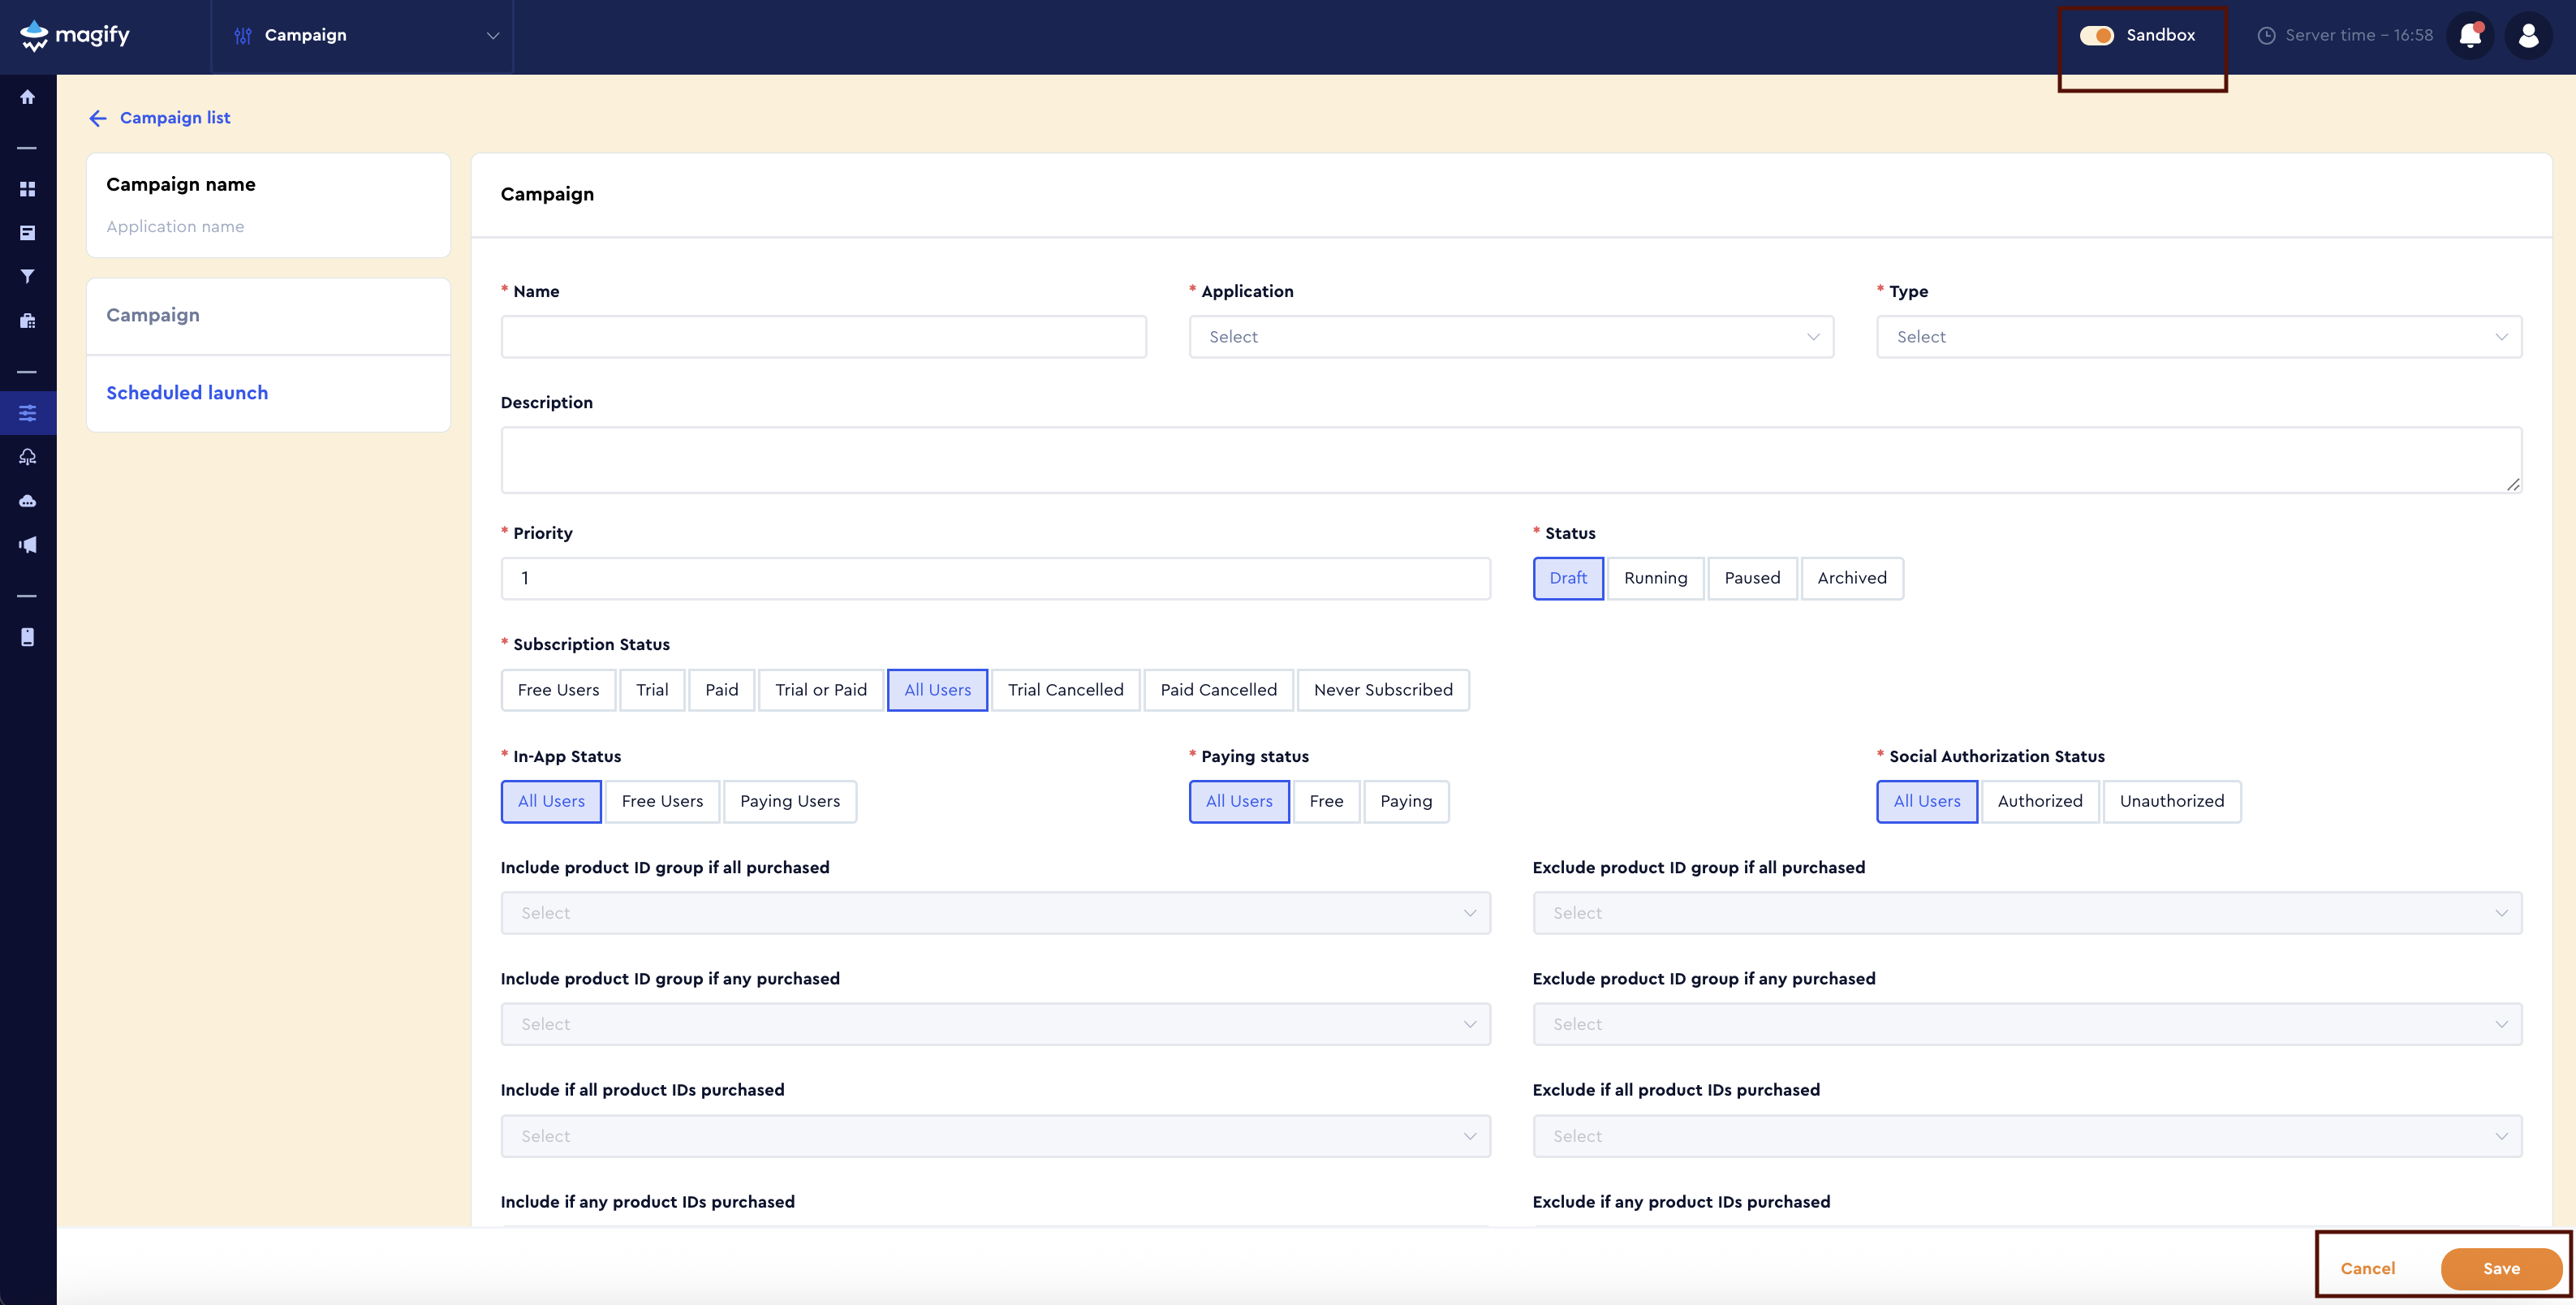Screen dimensions: 2576x1305
Task: Open the filter funnel icon in sidebar
Action: coord(27,276)
